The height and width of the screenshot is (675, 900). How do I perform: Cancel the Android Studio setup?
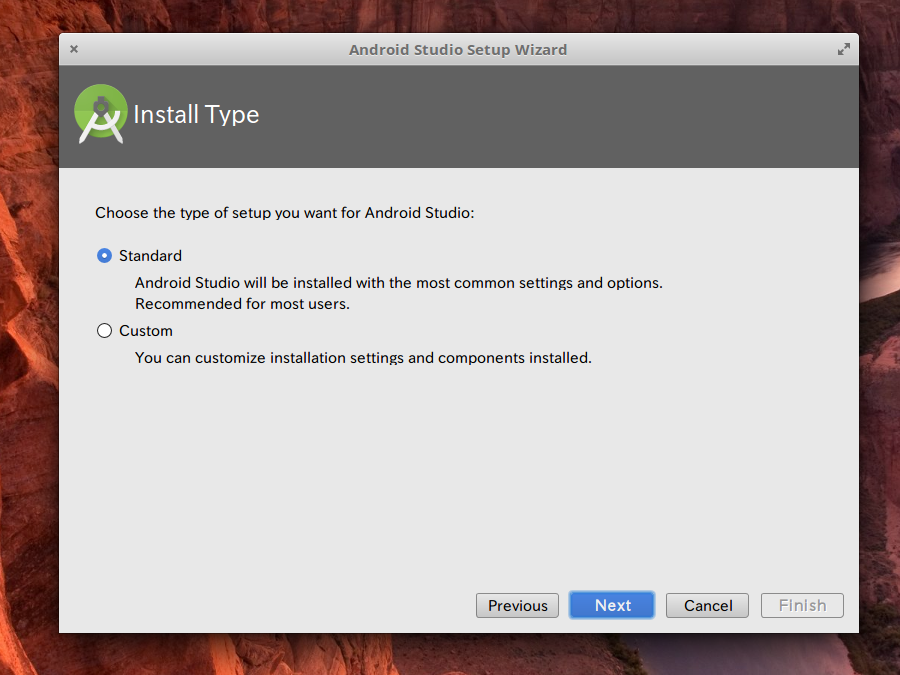(707, 606)
